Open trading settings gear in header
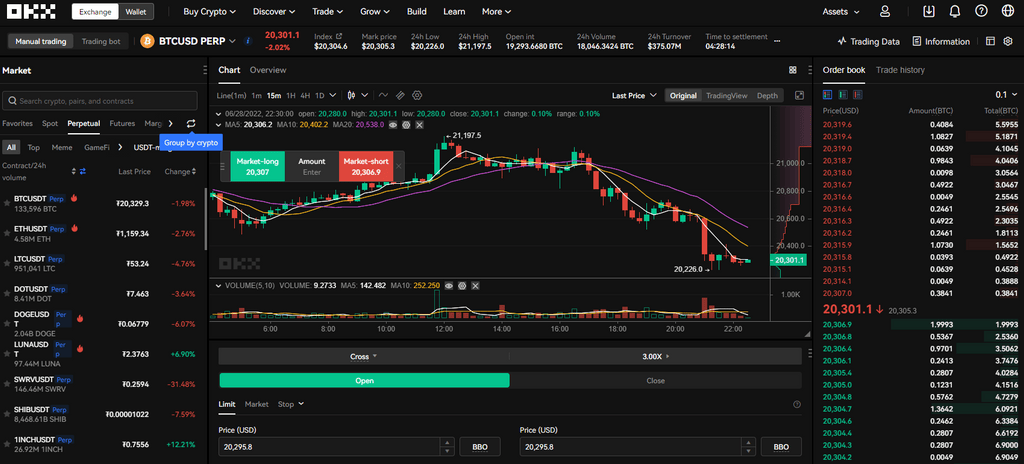Screen dimensions: 1024x464 [x=1008, y=41]
